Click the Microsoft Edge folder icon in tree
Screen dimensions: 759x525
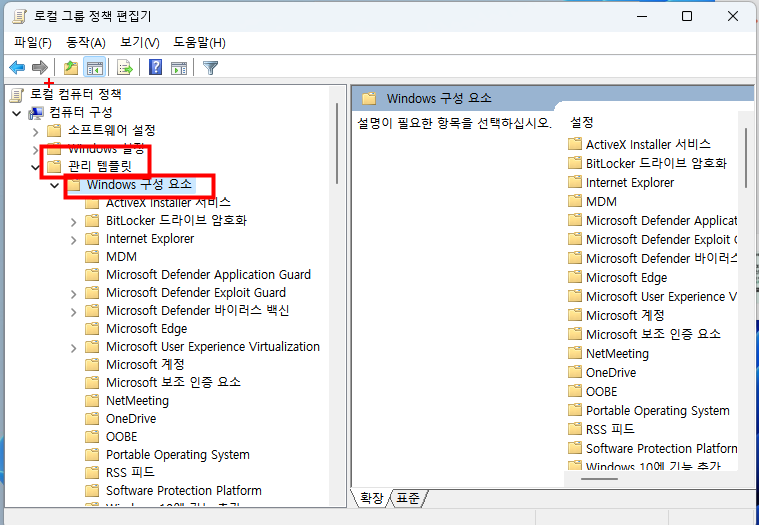92,329
